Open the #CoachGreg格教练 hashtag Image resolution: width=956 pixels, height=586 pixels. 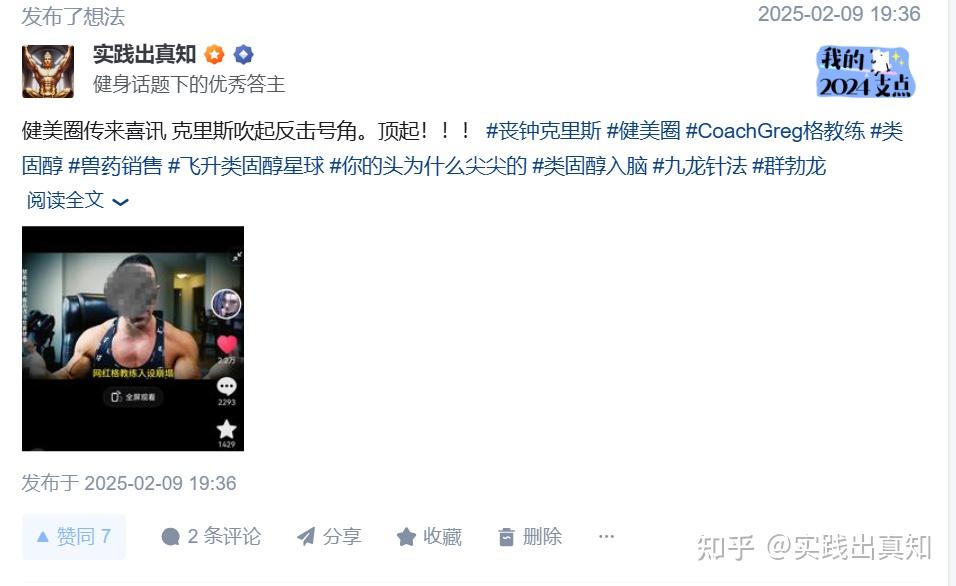[x=775, y=130]
